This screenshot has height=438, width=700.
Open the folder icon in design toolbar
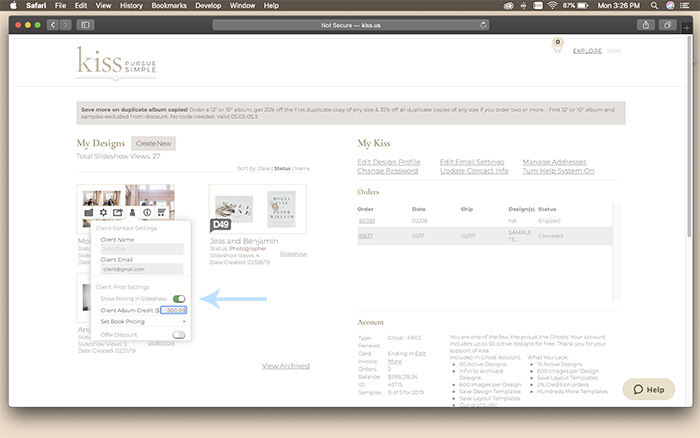pyautogui.click(x=89, y=213)
